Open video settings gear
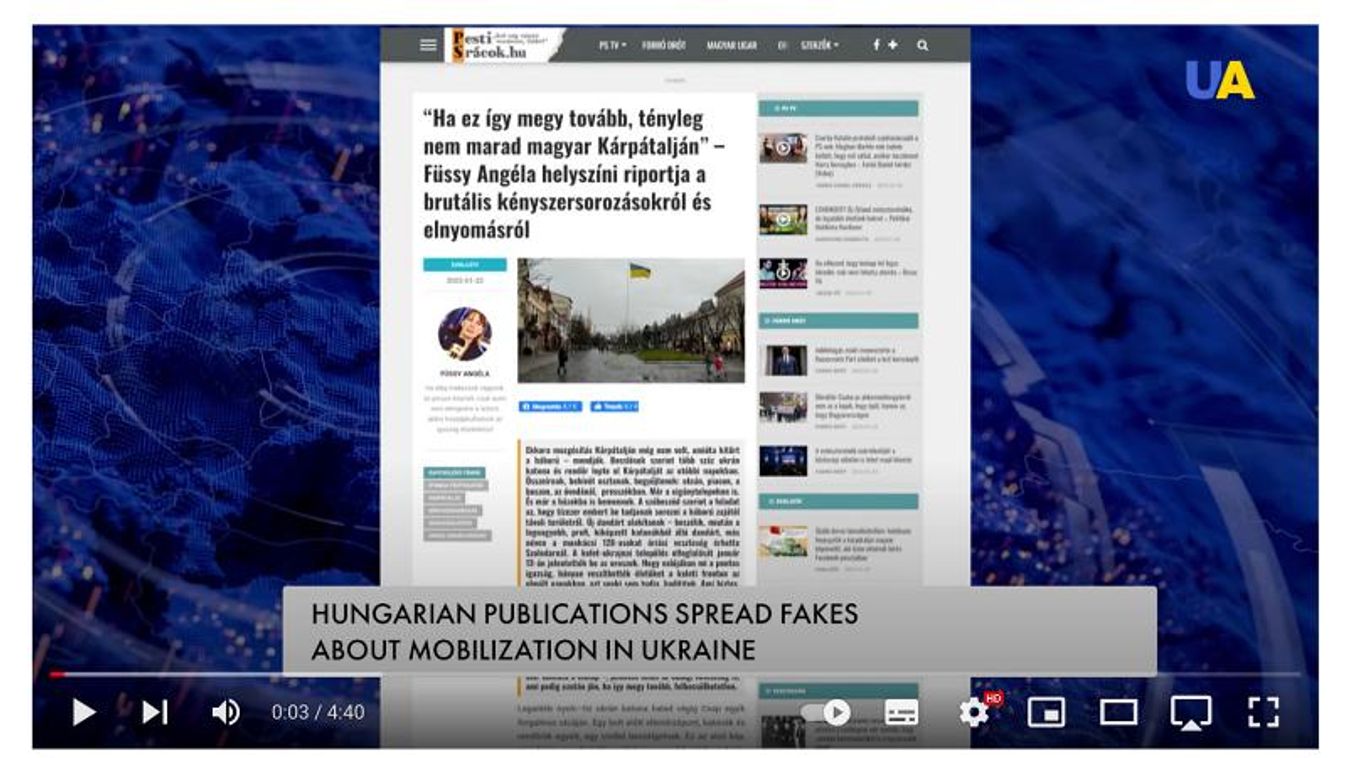Screen dimensions: 1347x758 tap(973, 712)
